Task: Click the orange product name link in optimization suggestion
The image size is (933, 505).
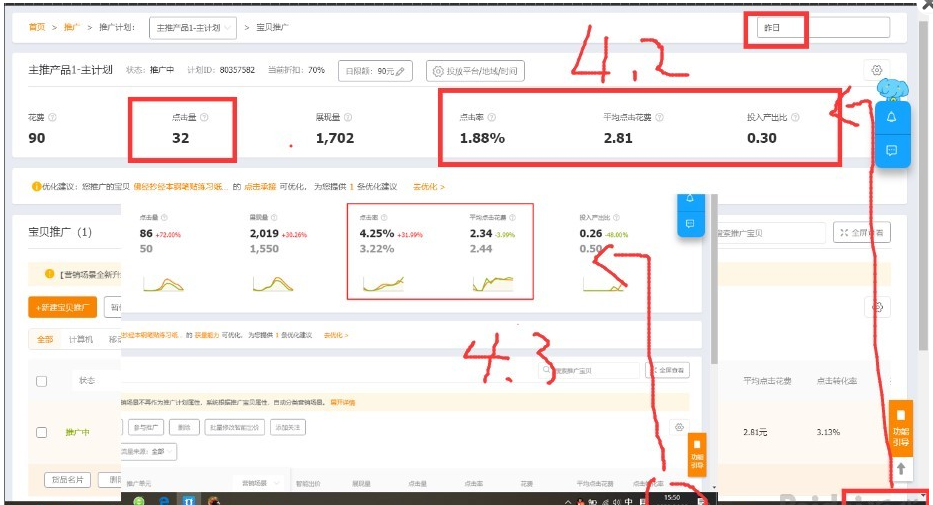Action: 180,187
